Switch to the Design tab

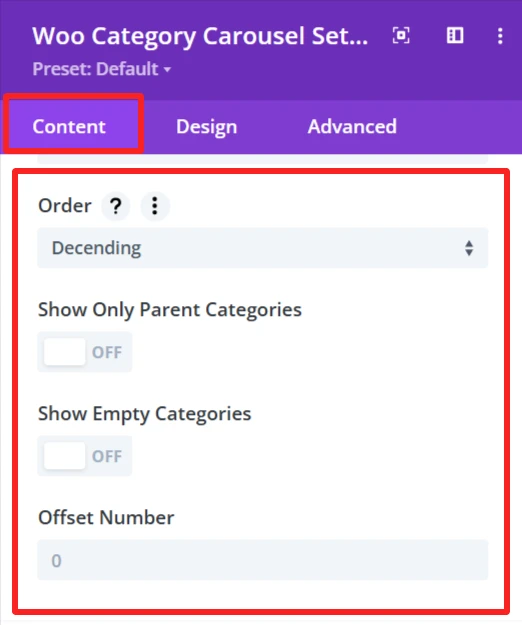tap(206, 127)
